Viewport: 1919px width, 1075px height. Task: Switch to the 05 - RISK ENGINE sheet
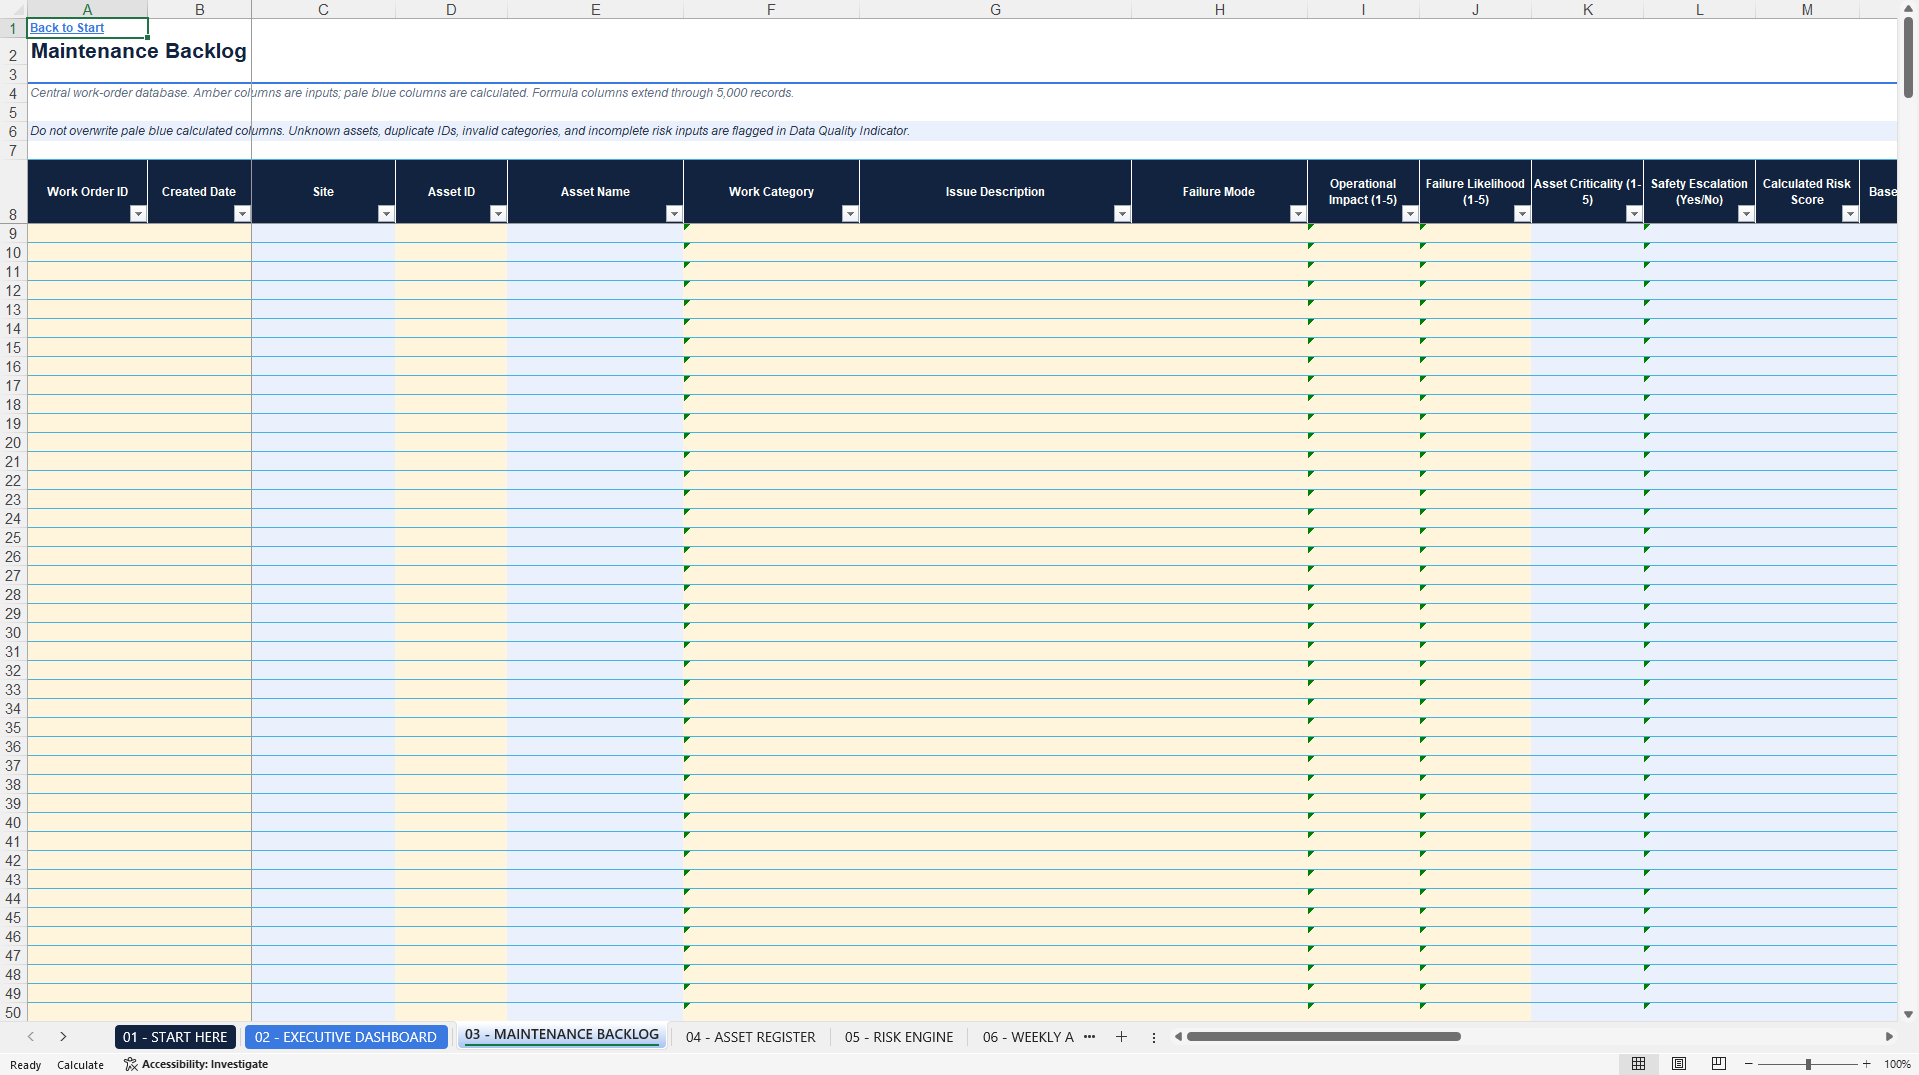point(899,1037)
